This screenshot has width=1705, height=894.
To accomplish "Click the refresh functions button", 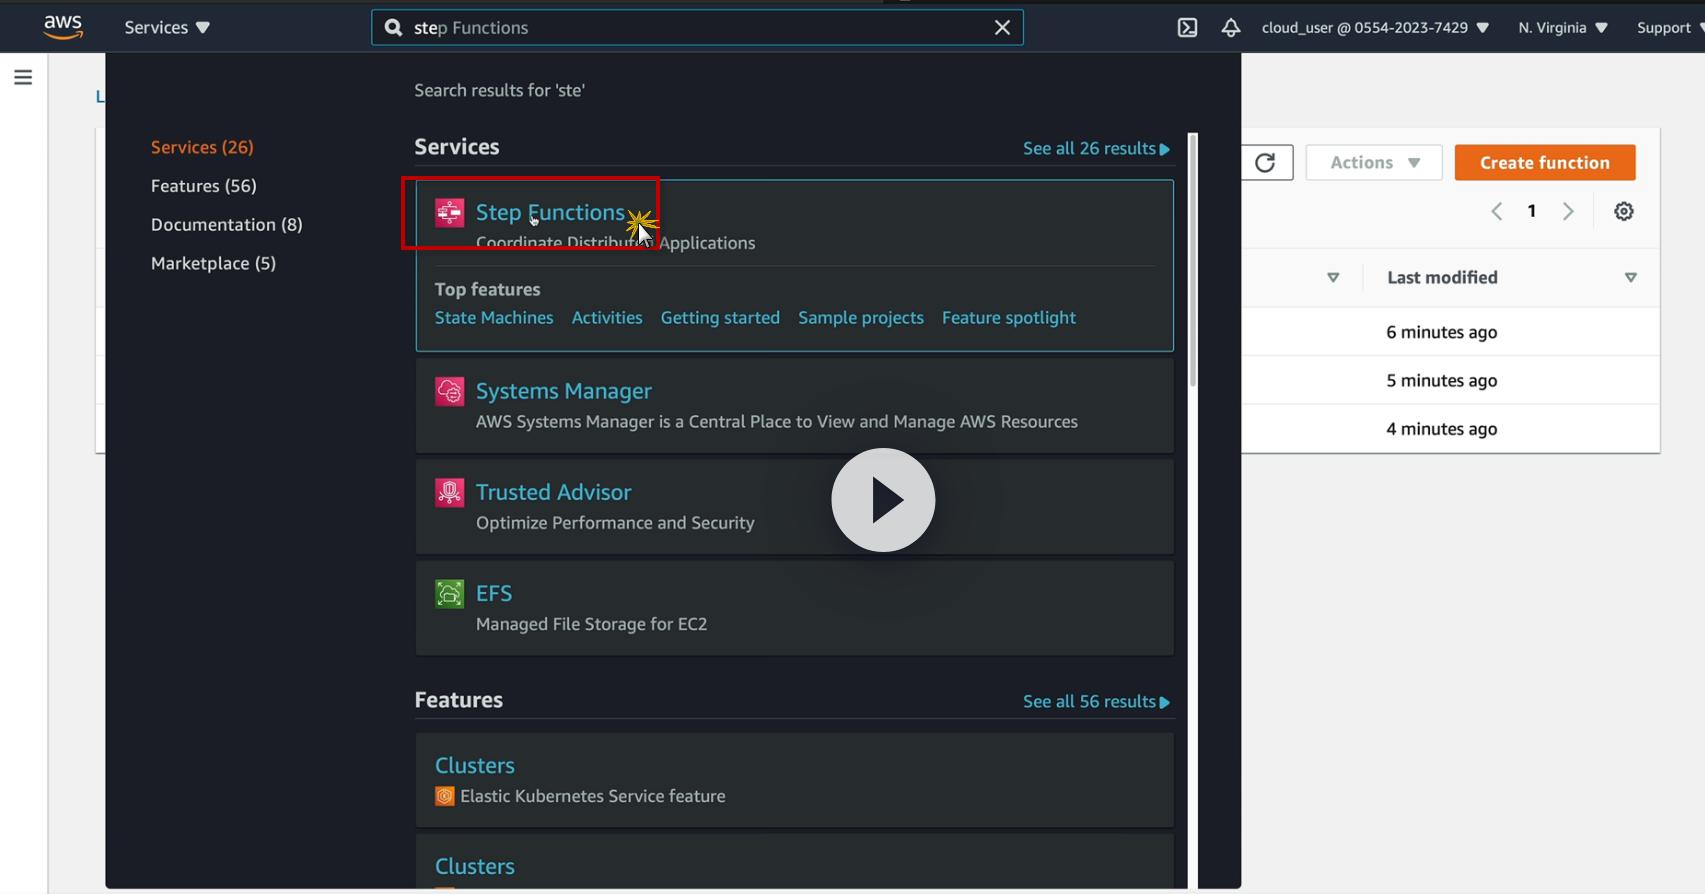I will (1265, 163).
